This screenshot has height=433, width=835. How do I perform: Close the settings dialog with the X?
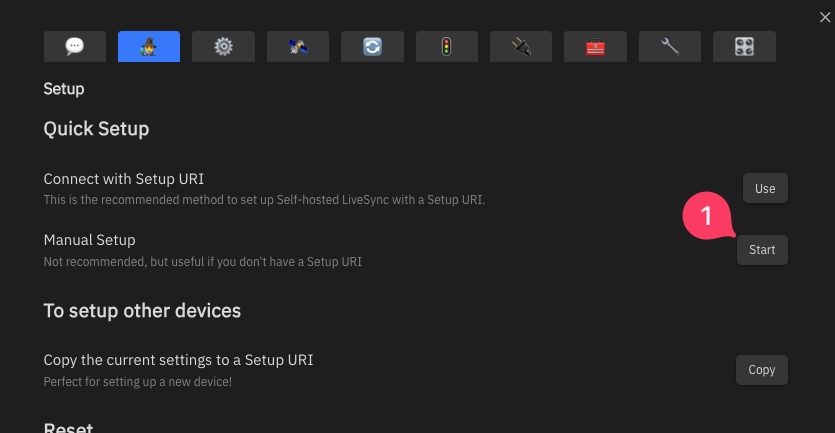coord(825,18)
